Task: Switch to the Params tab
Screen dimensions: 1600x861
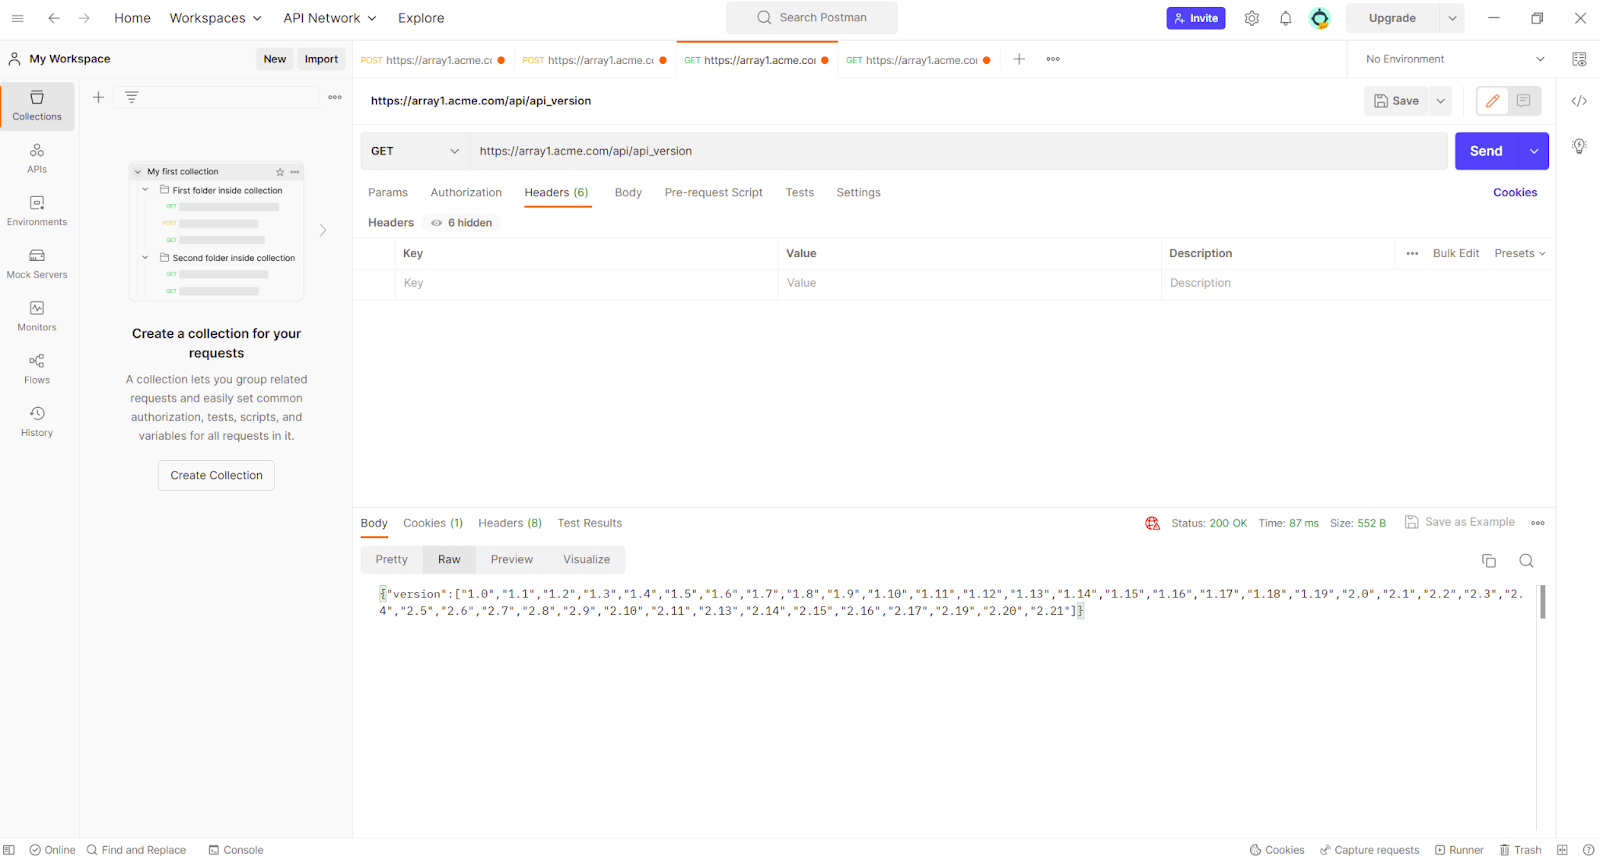Action: point(388,193)
